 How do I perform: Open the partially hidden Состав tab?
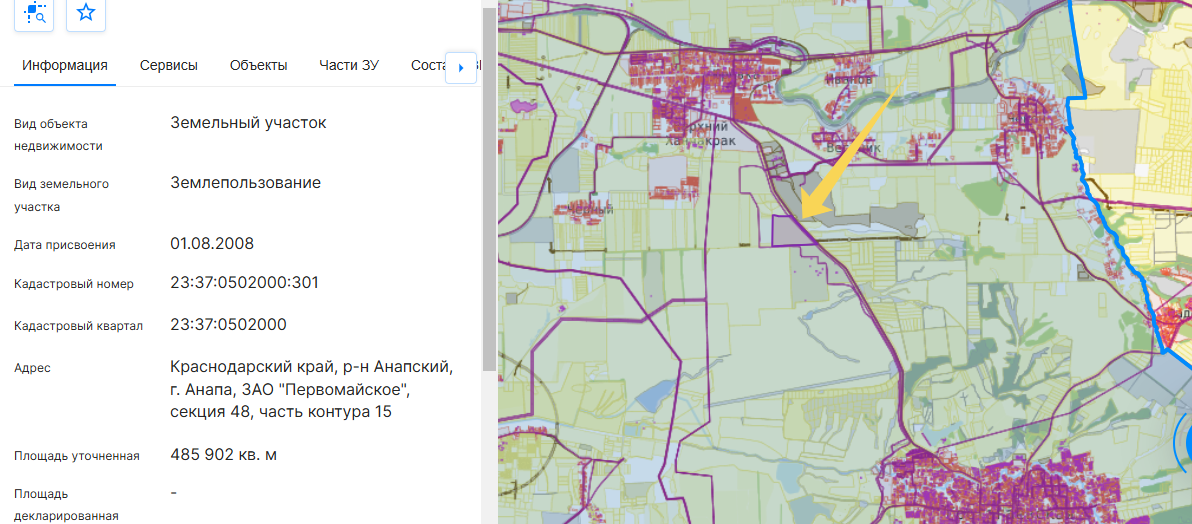click(427, 66)
